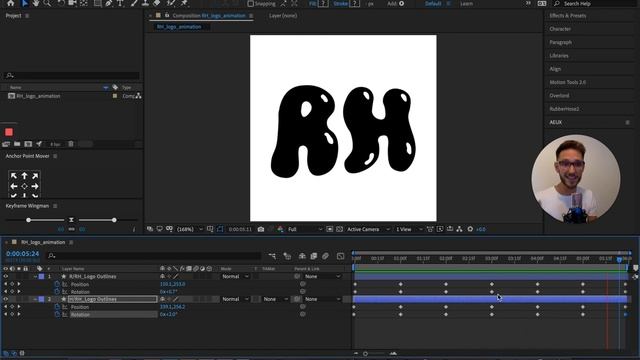This screenshot has width=640, height=360.
Task: Click Anchor Point Mover top-left arrow
Action: (x=14, y=176)
